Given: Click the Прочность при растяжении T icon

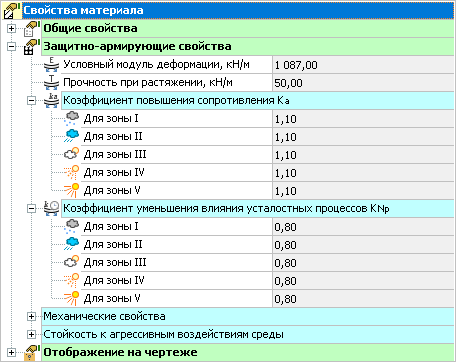Looking at the screenshot, I should [x=52, y=83].
